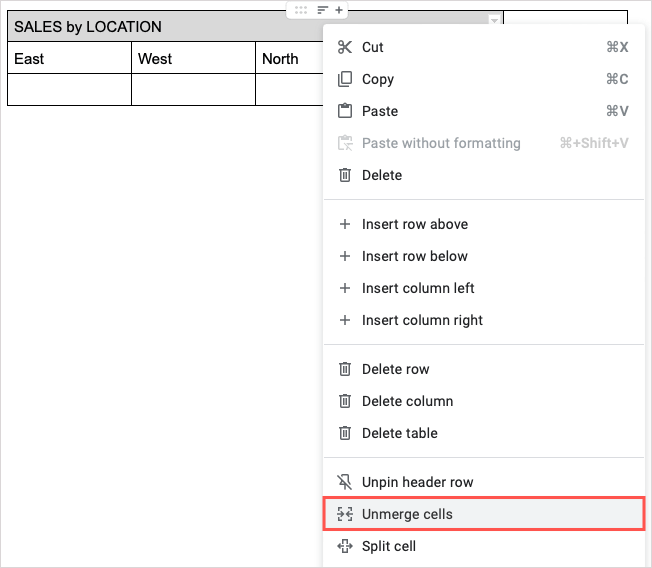This screenshot has width=652, height=568.
Task: Choose Insert column left
Action: click(418, 288)
